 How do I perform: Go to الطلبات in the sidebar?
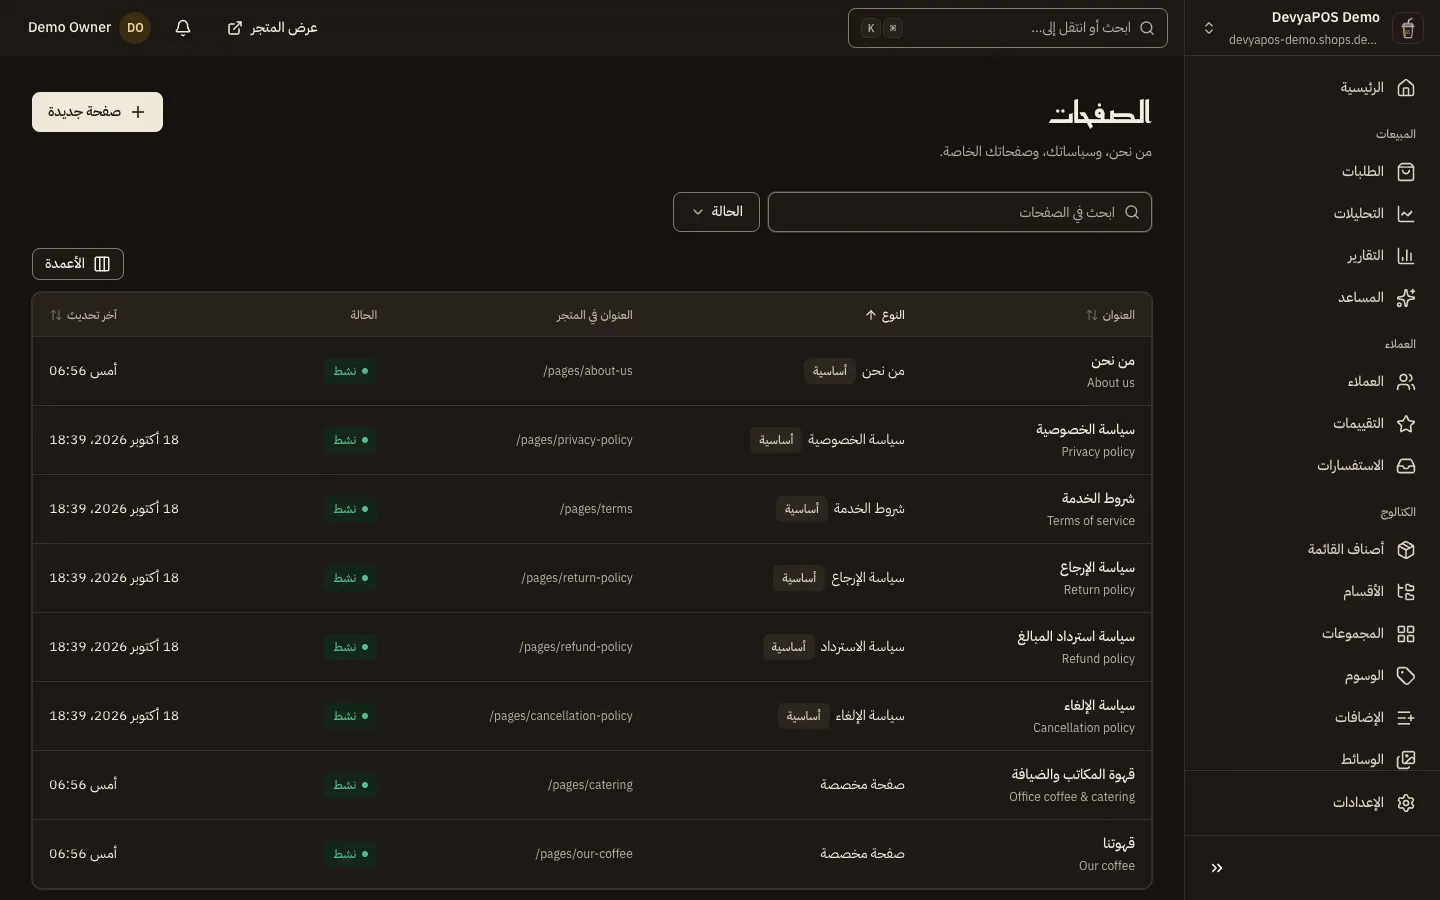[1312, 172]
